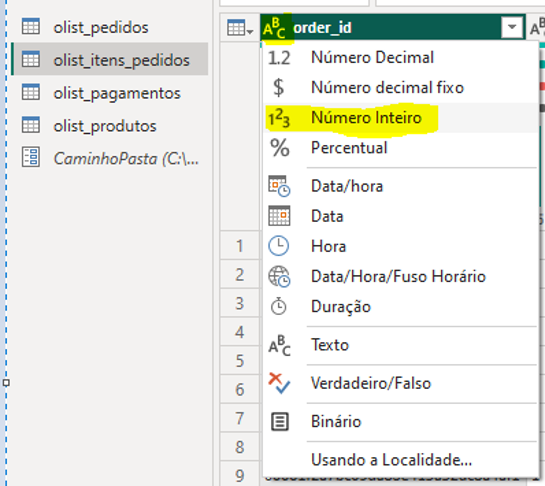Choose Binário data type

(x=401, y=422)
